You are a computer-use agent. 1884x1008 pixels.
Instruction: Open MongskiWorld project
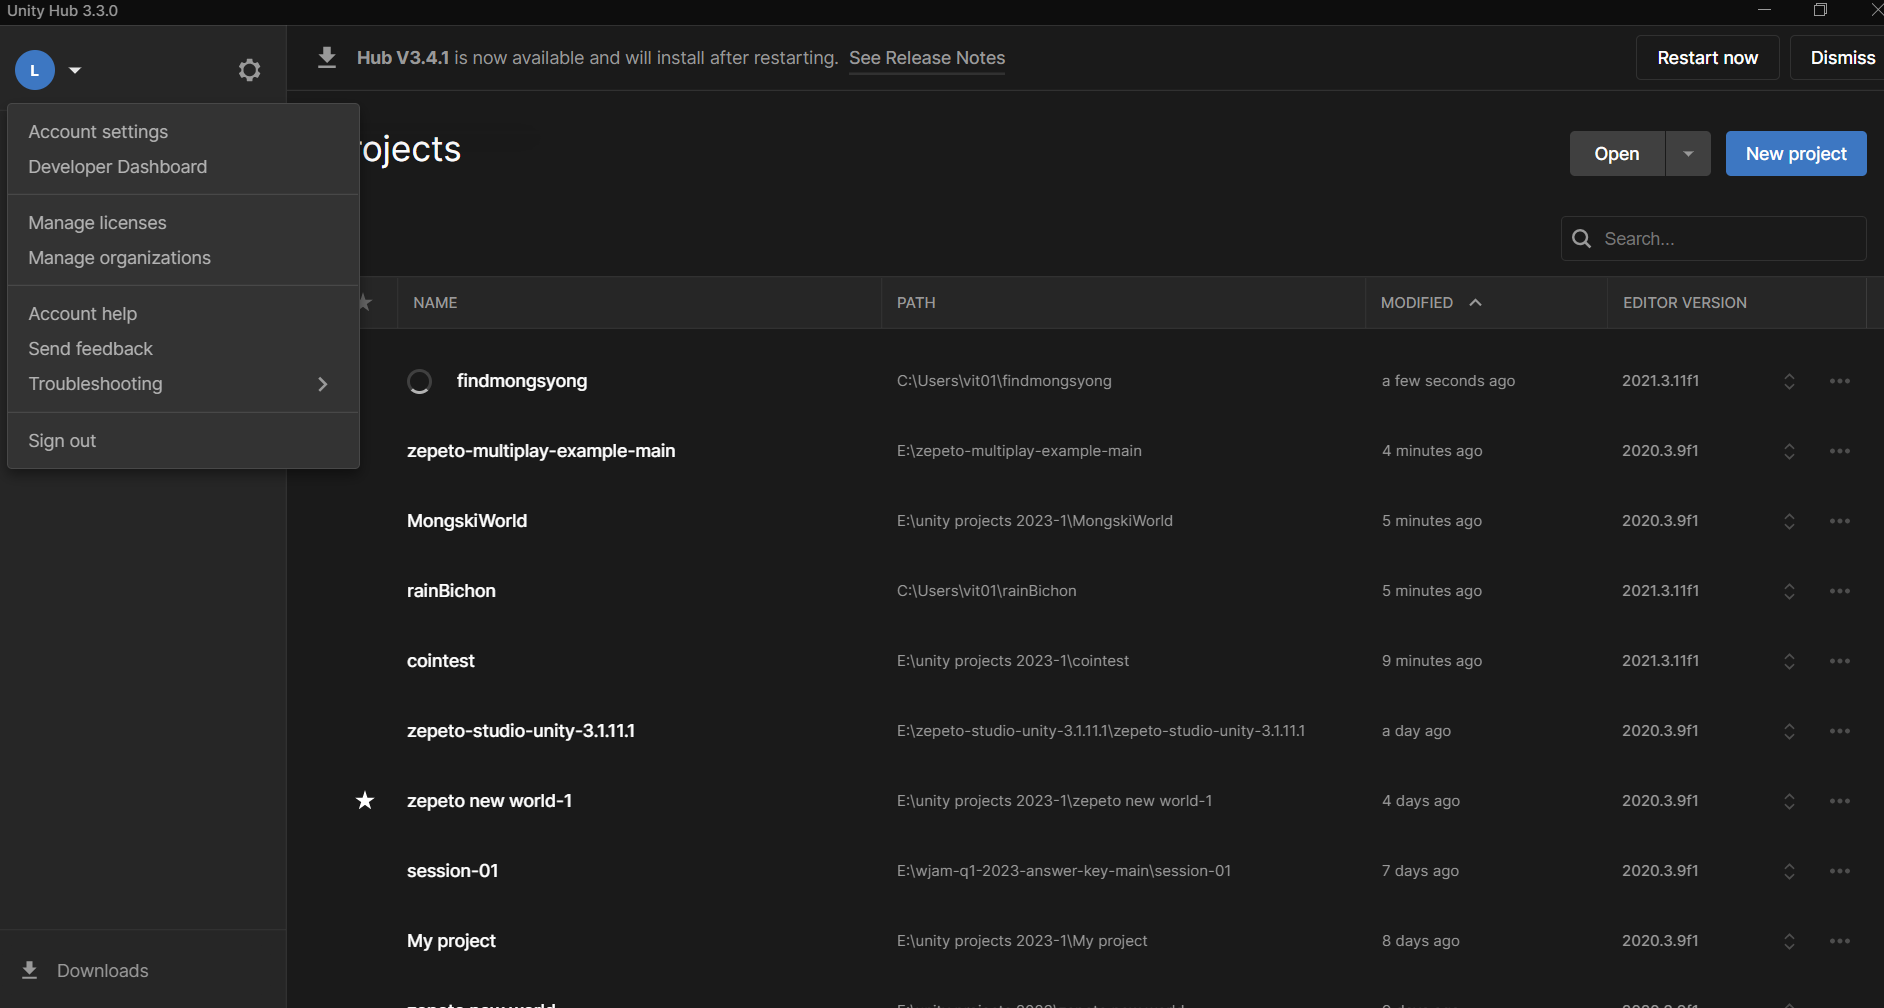[467, 521]
